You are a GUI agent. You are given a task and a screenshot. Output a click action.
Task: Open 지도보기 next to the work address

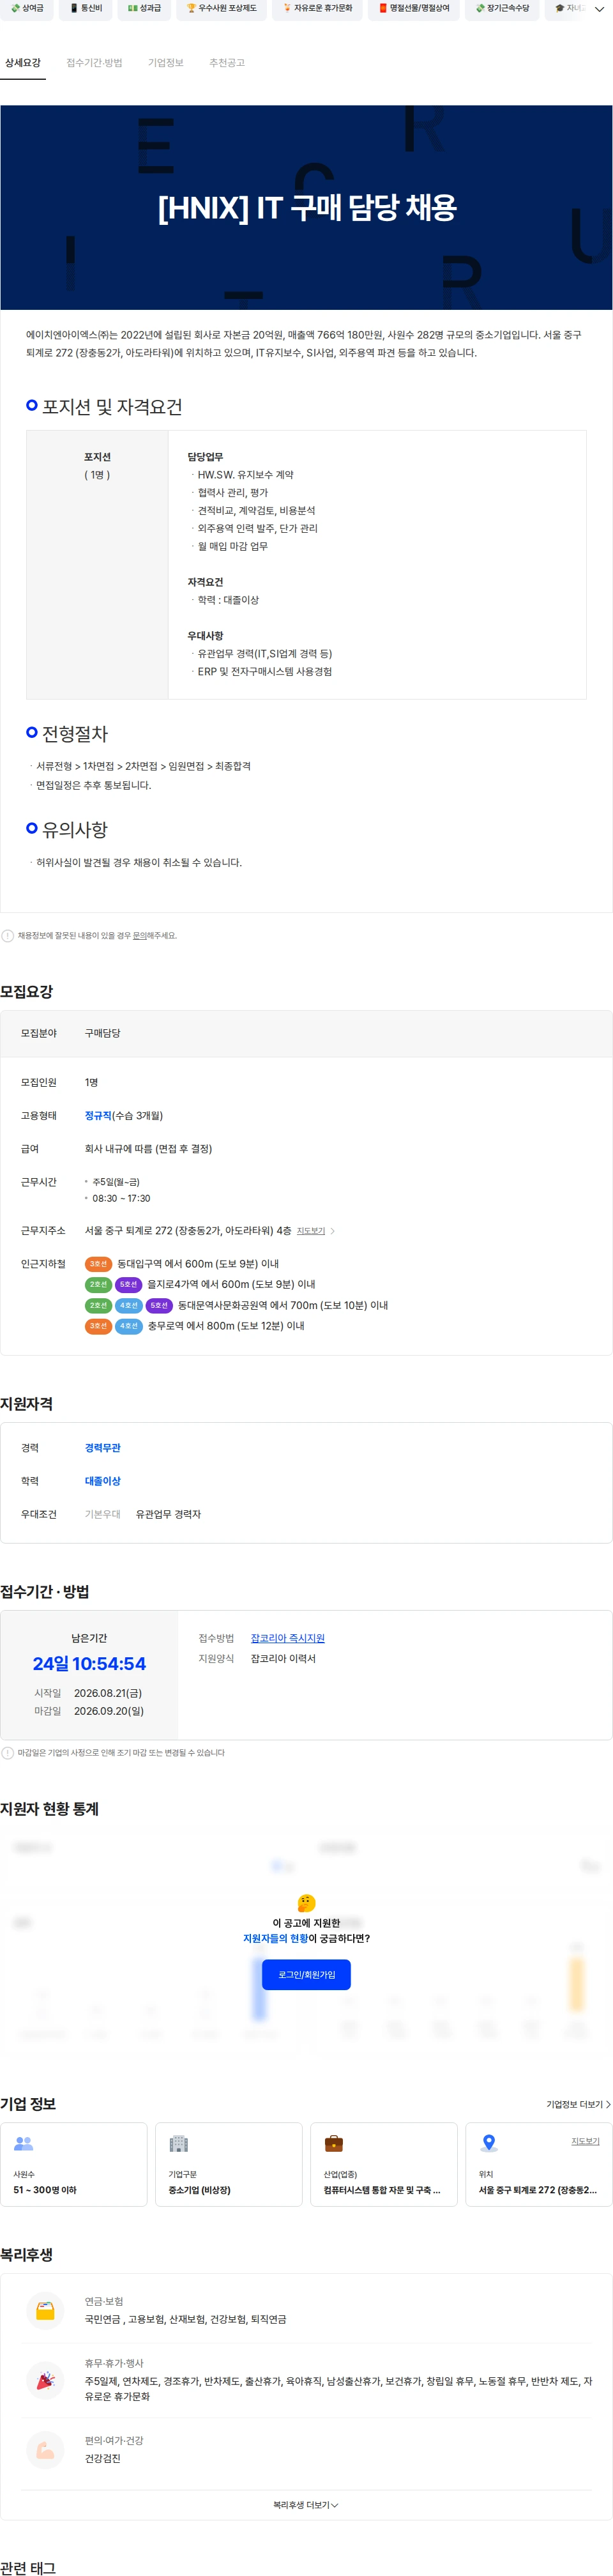311,1231
